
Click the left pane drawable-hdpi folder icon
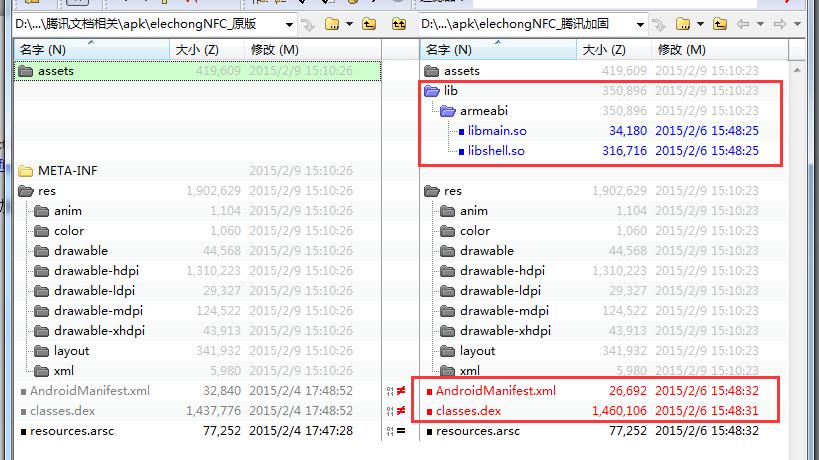click(42, 271)
